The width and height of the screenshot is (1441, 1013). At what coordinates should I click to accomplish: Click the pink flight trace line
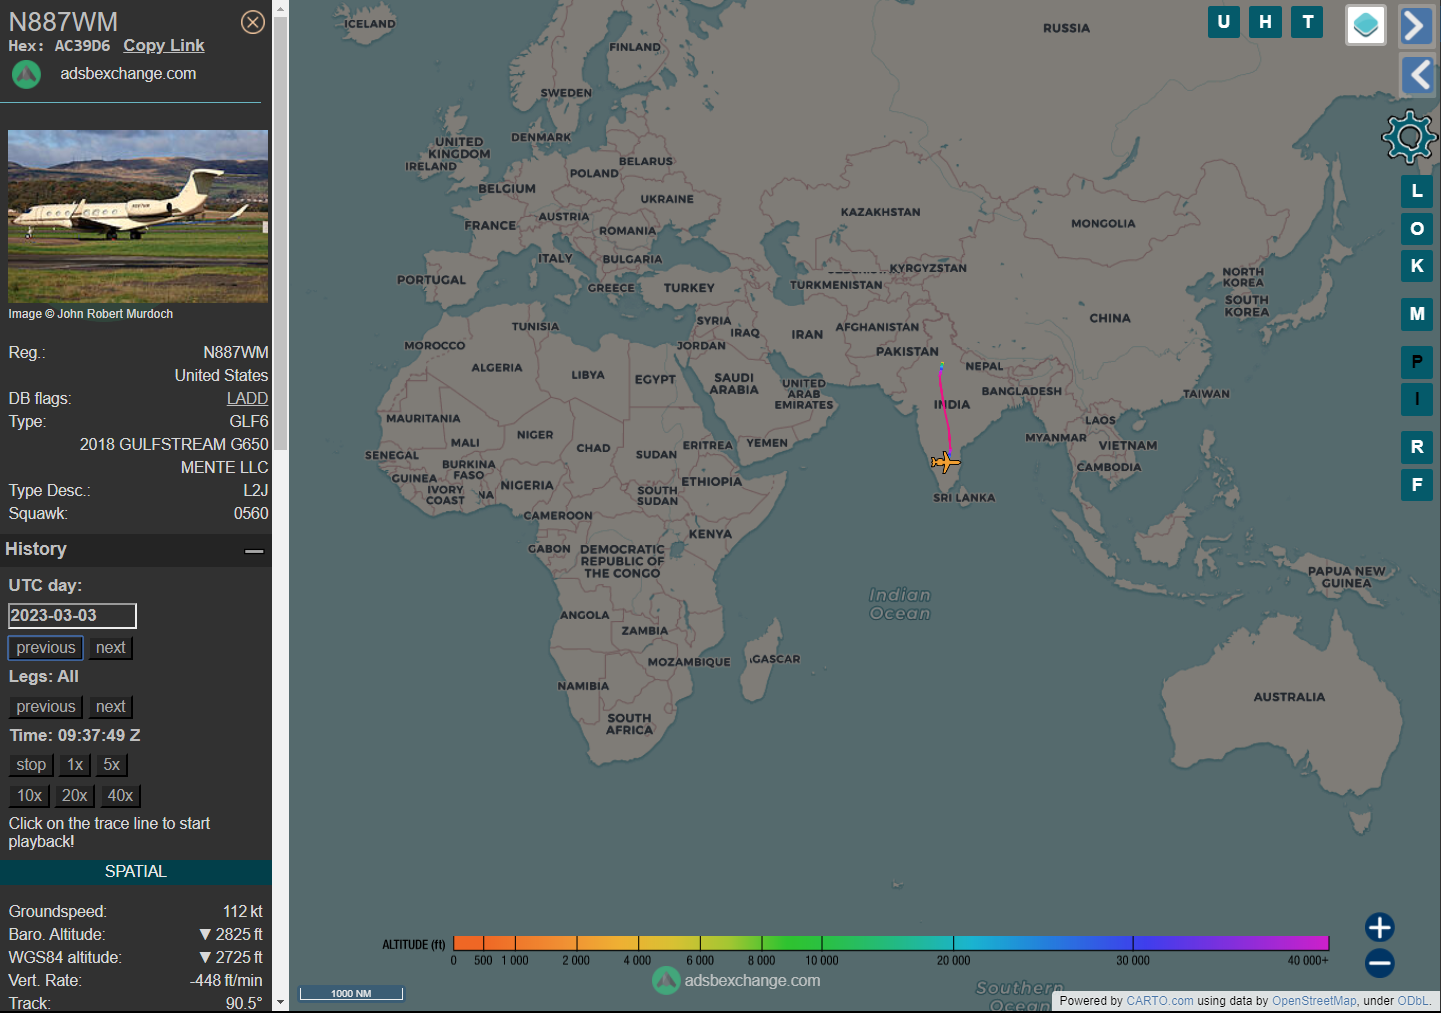[x=944, y=410]
